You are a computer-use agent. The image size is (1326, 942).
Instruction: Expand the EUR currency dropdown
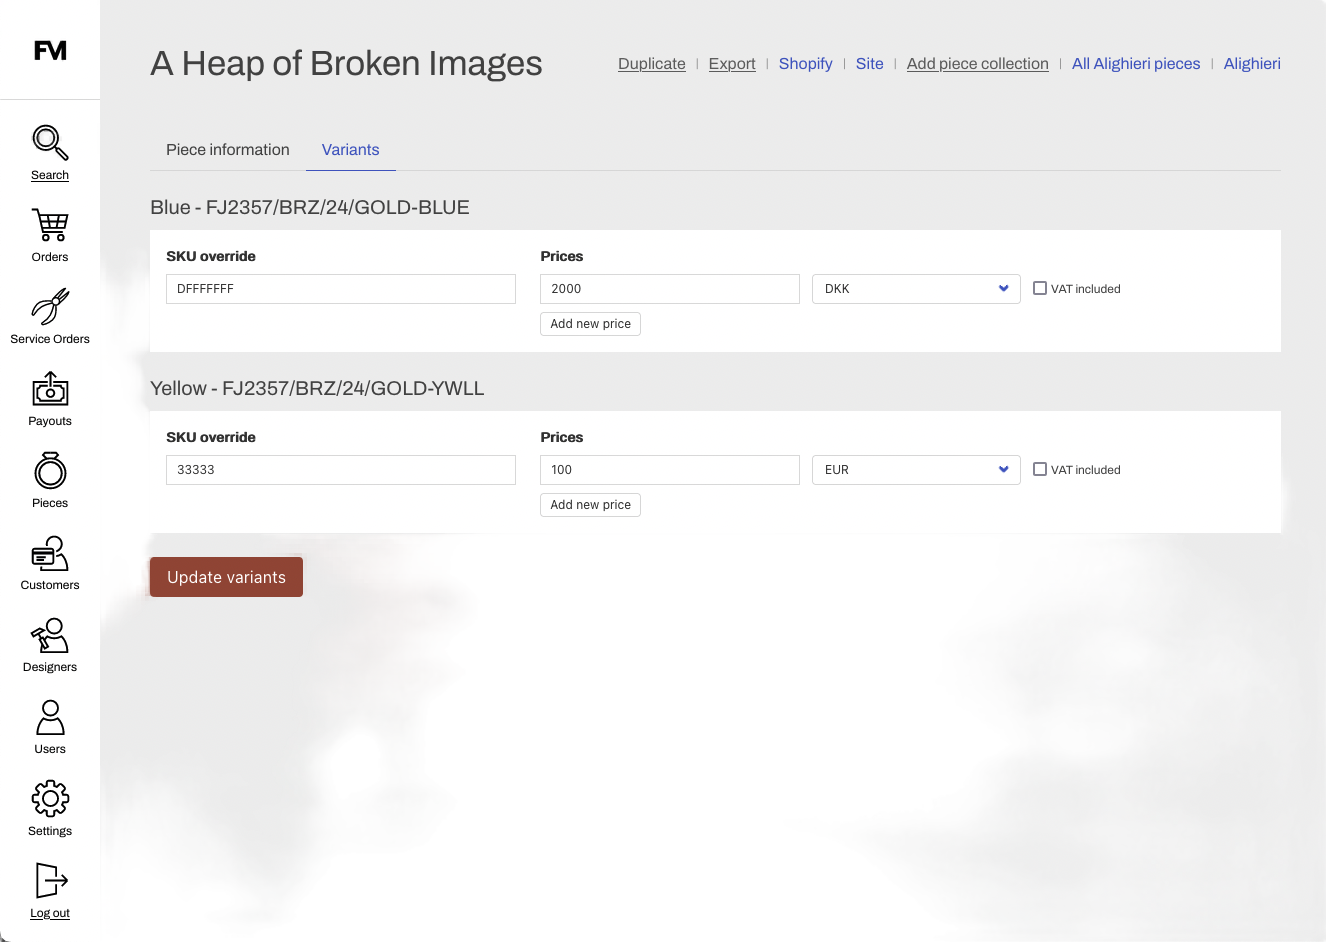tap(915, 470)
